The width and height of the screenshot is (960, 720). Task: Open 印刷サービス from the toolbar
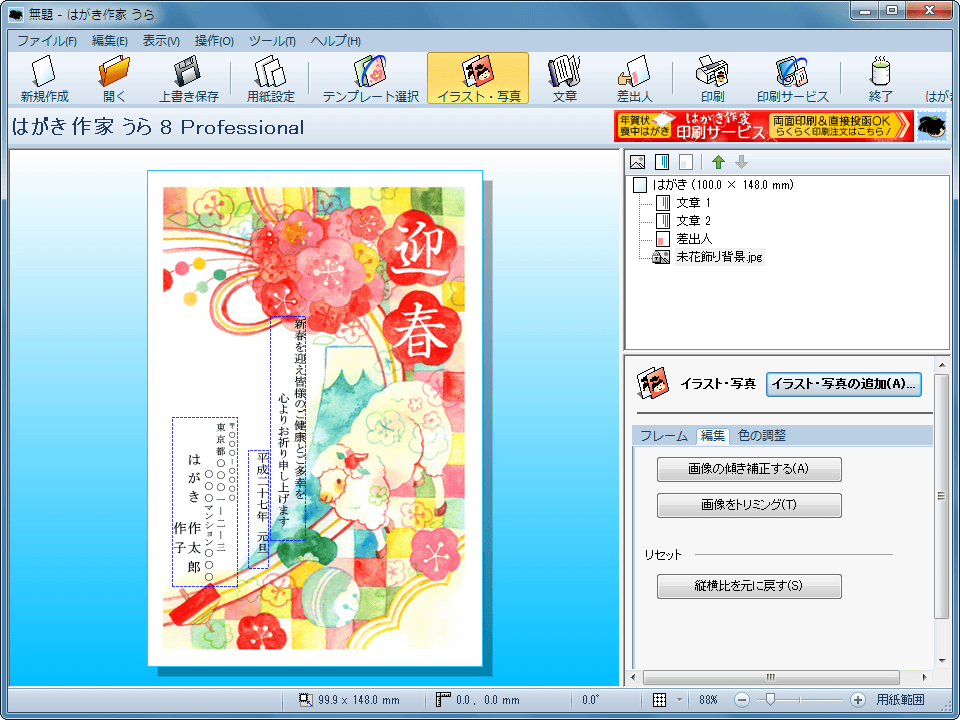pos(792,78)
